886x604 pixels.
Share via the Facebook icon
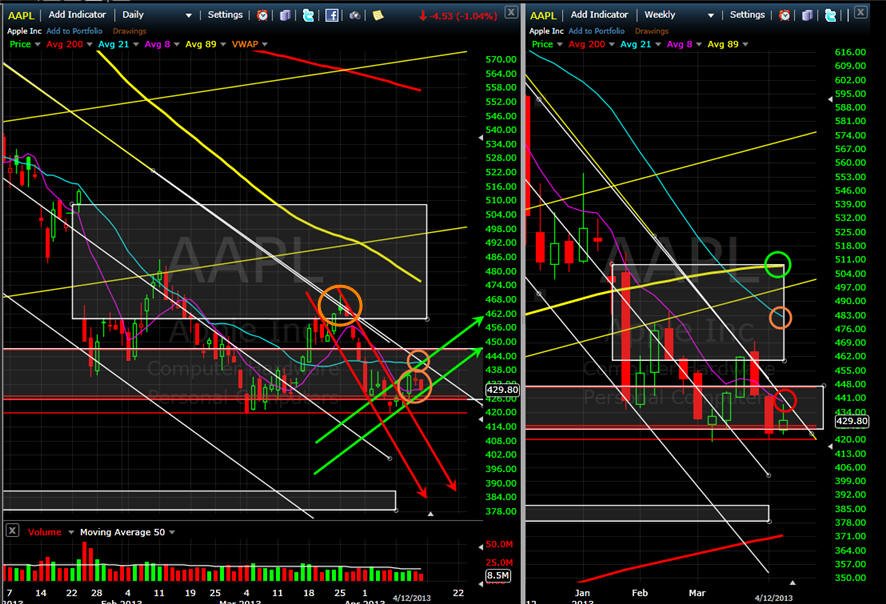pyautogui.click(x=332, y=15)
